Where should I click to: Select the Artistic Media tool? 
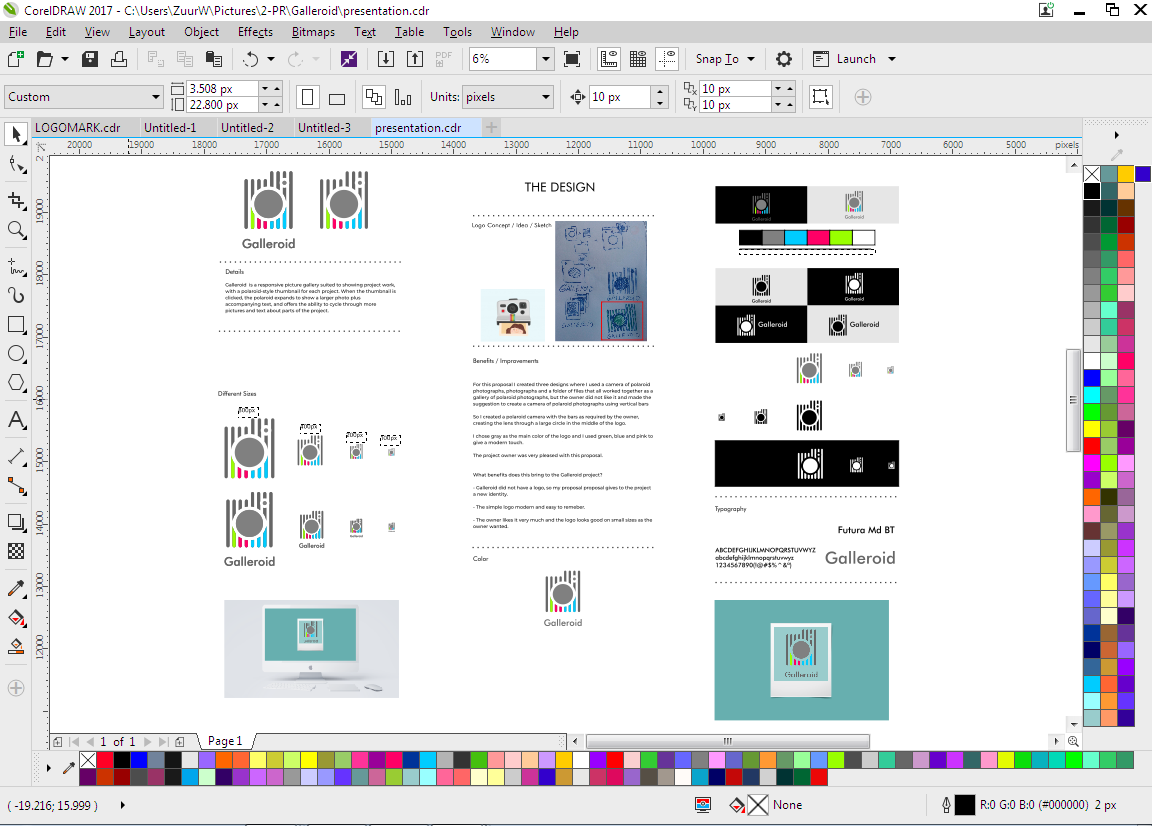pos(16,295)
